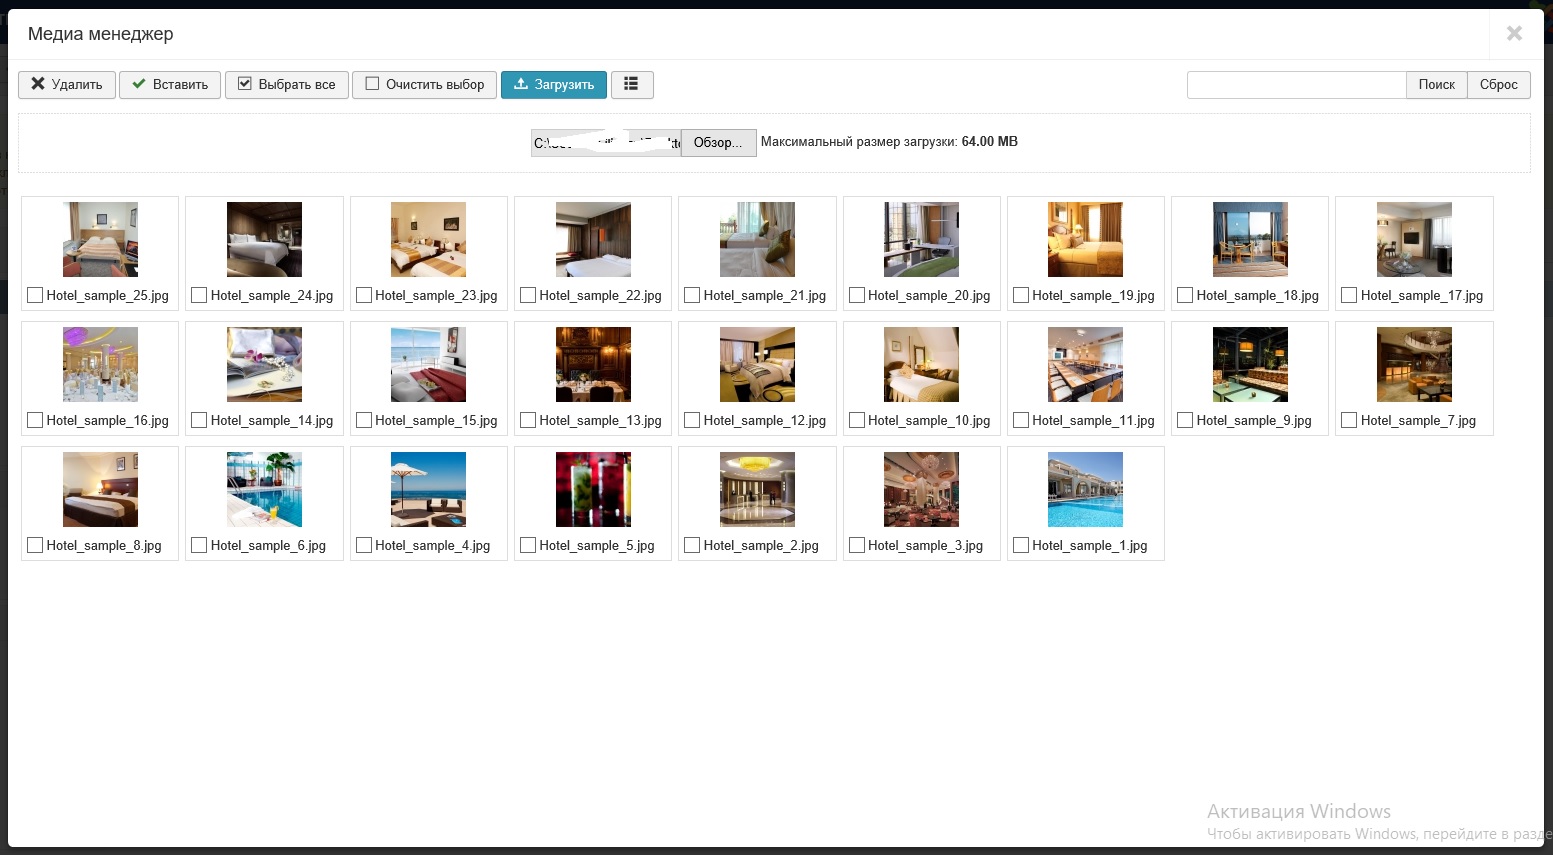Check the Hotel_sample_25.jpg checkbox
The height and width of the screenshot is (855, 1553).
click(35, 295)
